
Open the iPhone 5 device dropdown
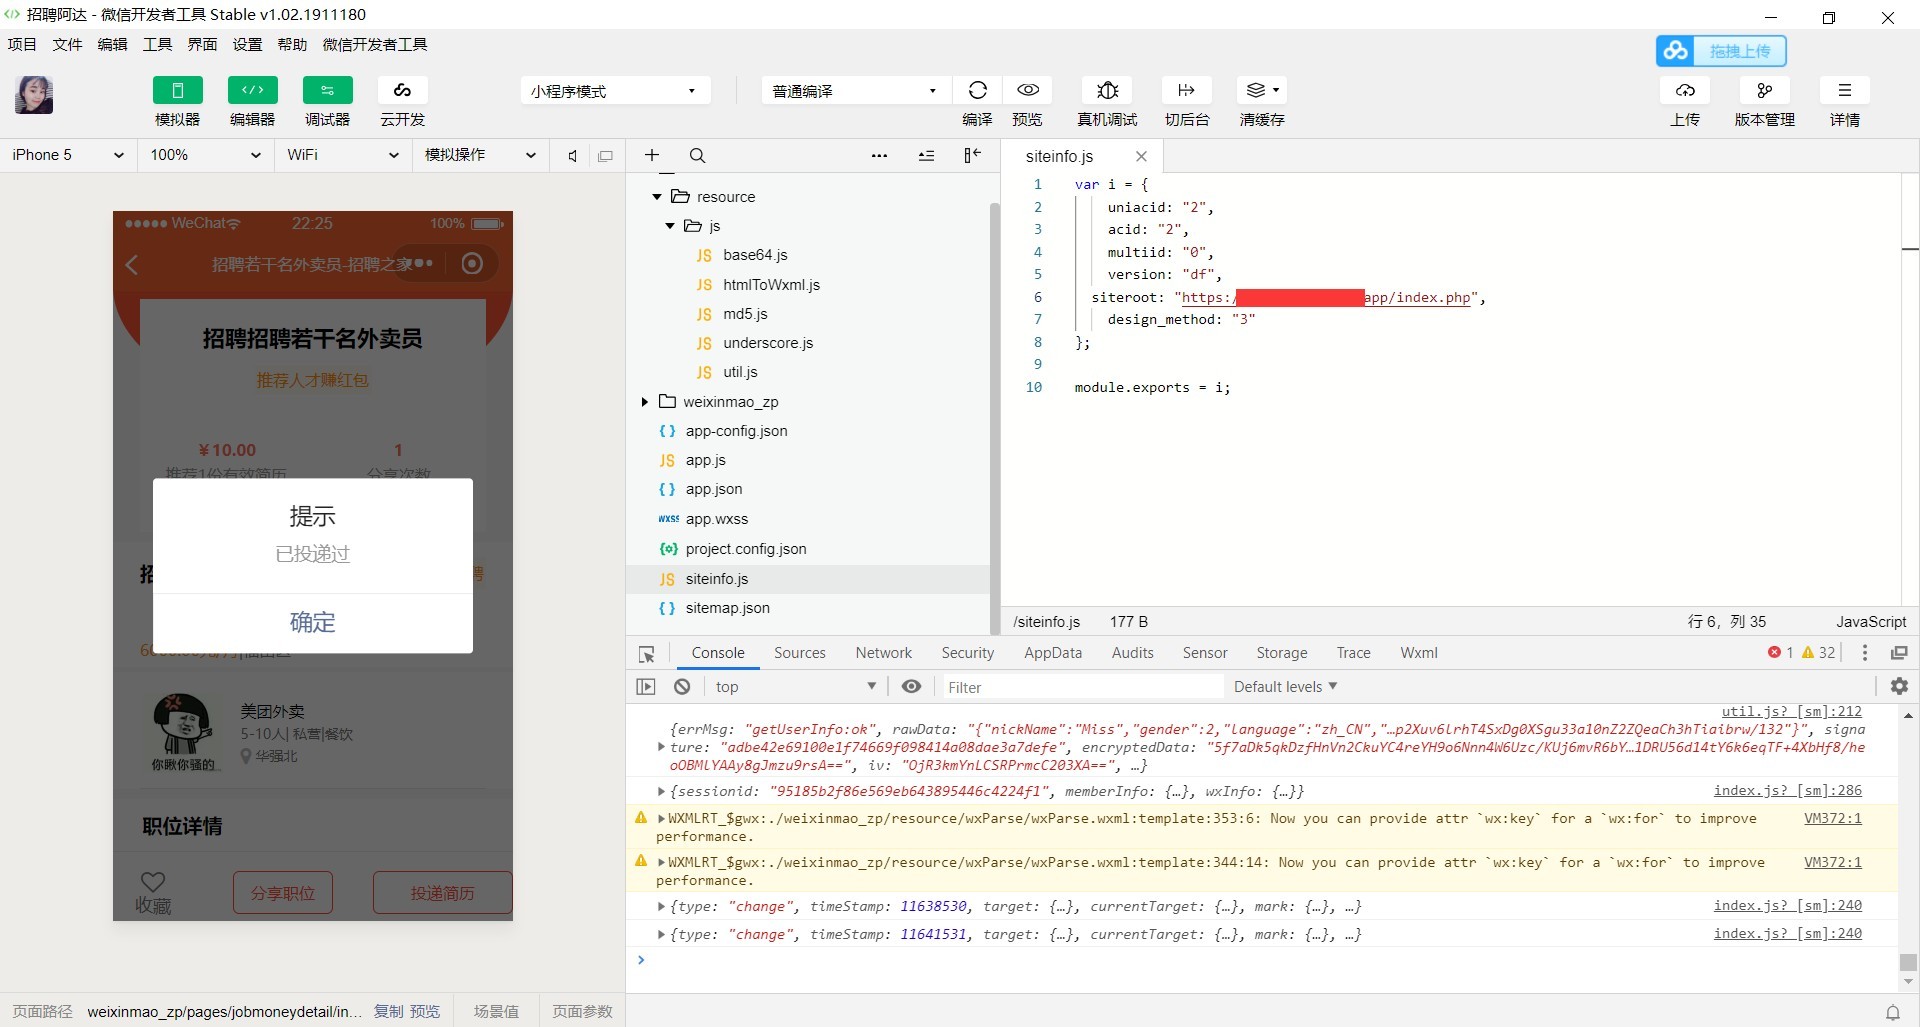(68, 155)
